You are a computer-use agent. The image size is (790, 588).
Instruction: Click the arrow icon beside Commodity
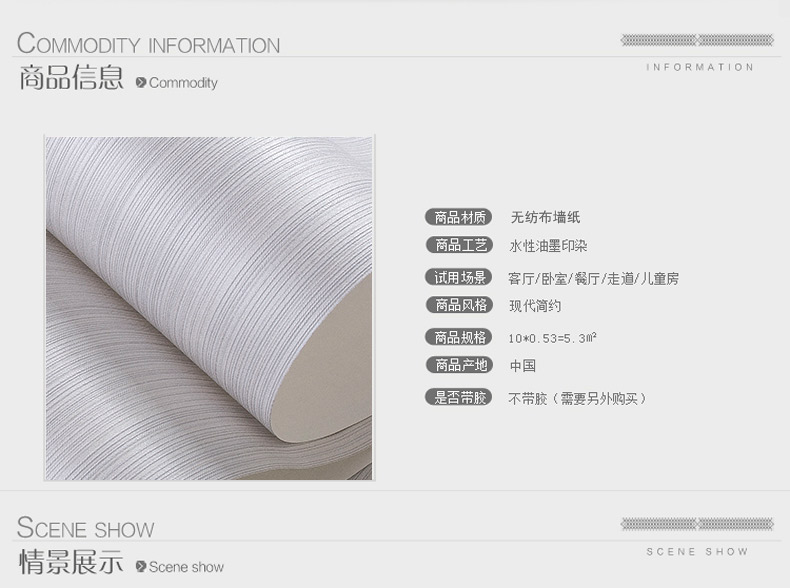click(141, 82)
